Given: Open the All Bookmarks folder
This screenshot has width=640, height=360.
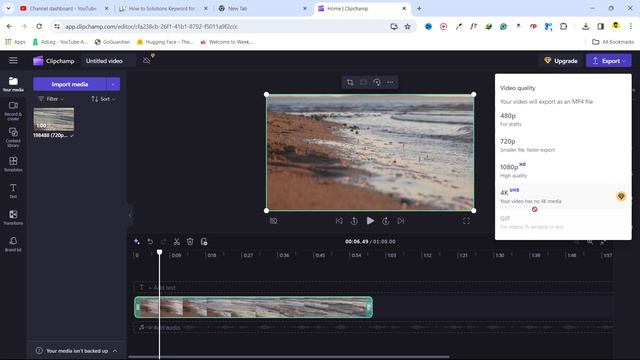Looking at the screenshot, I should 613,42.
